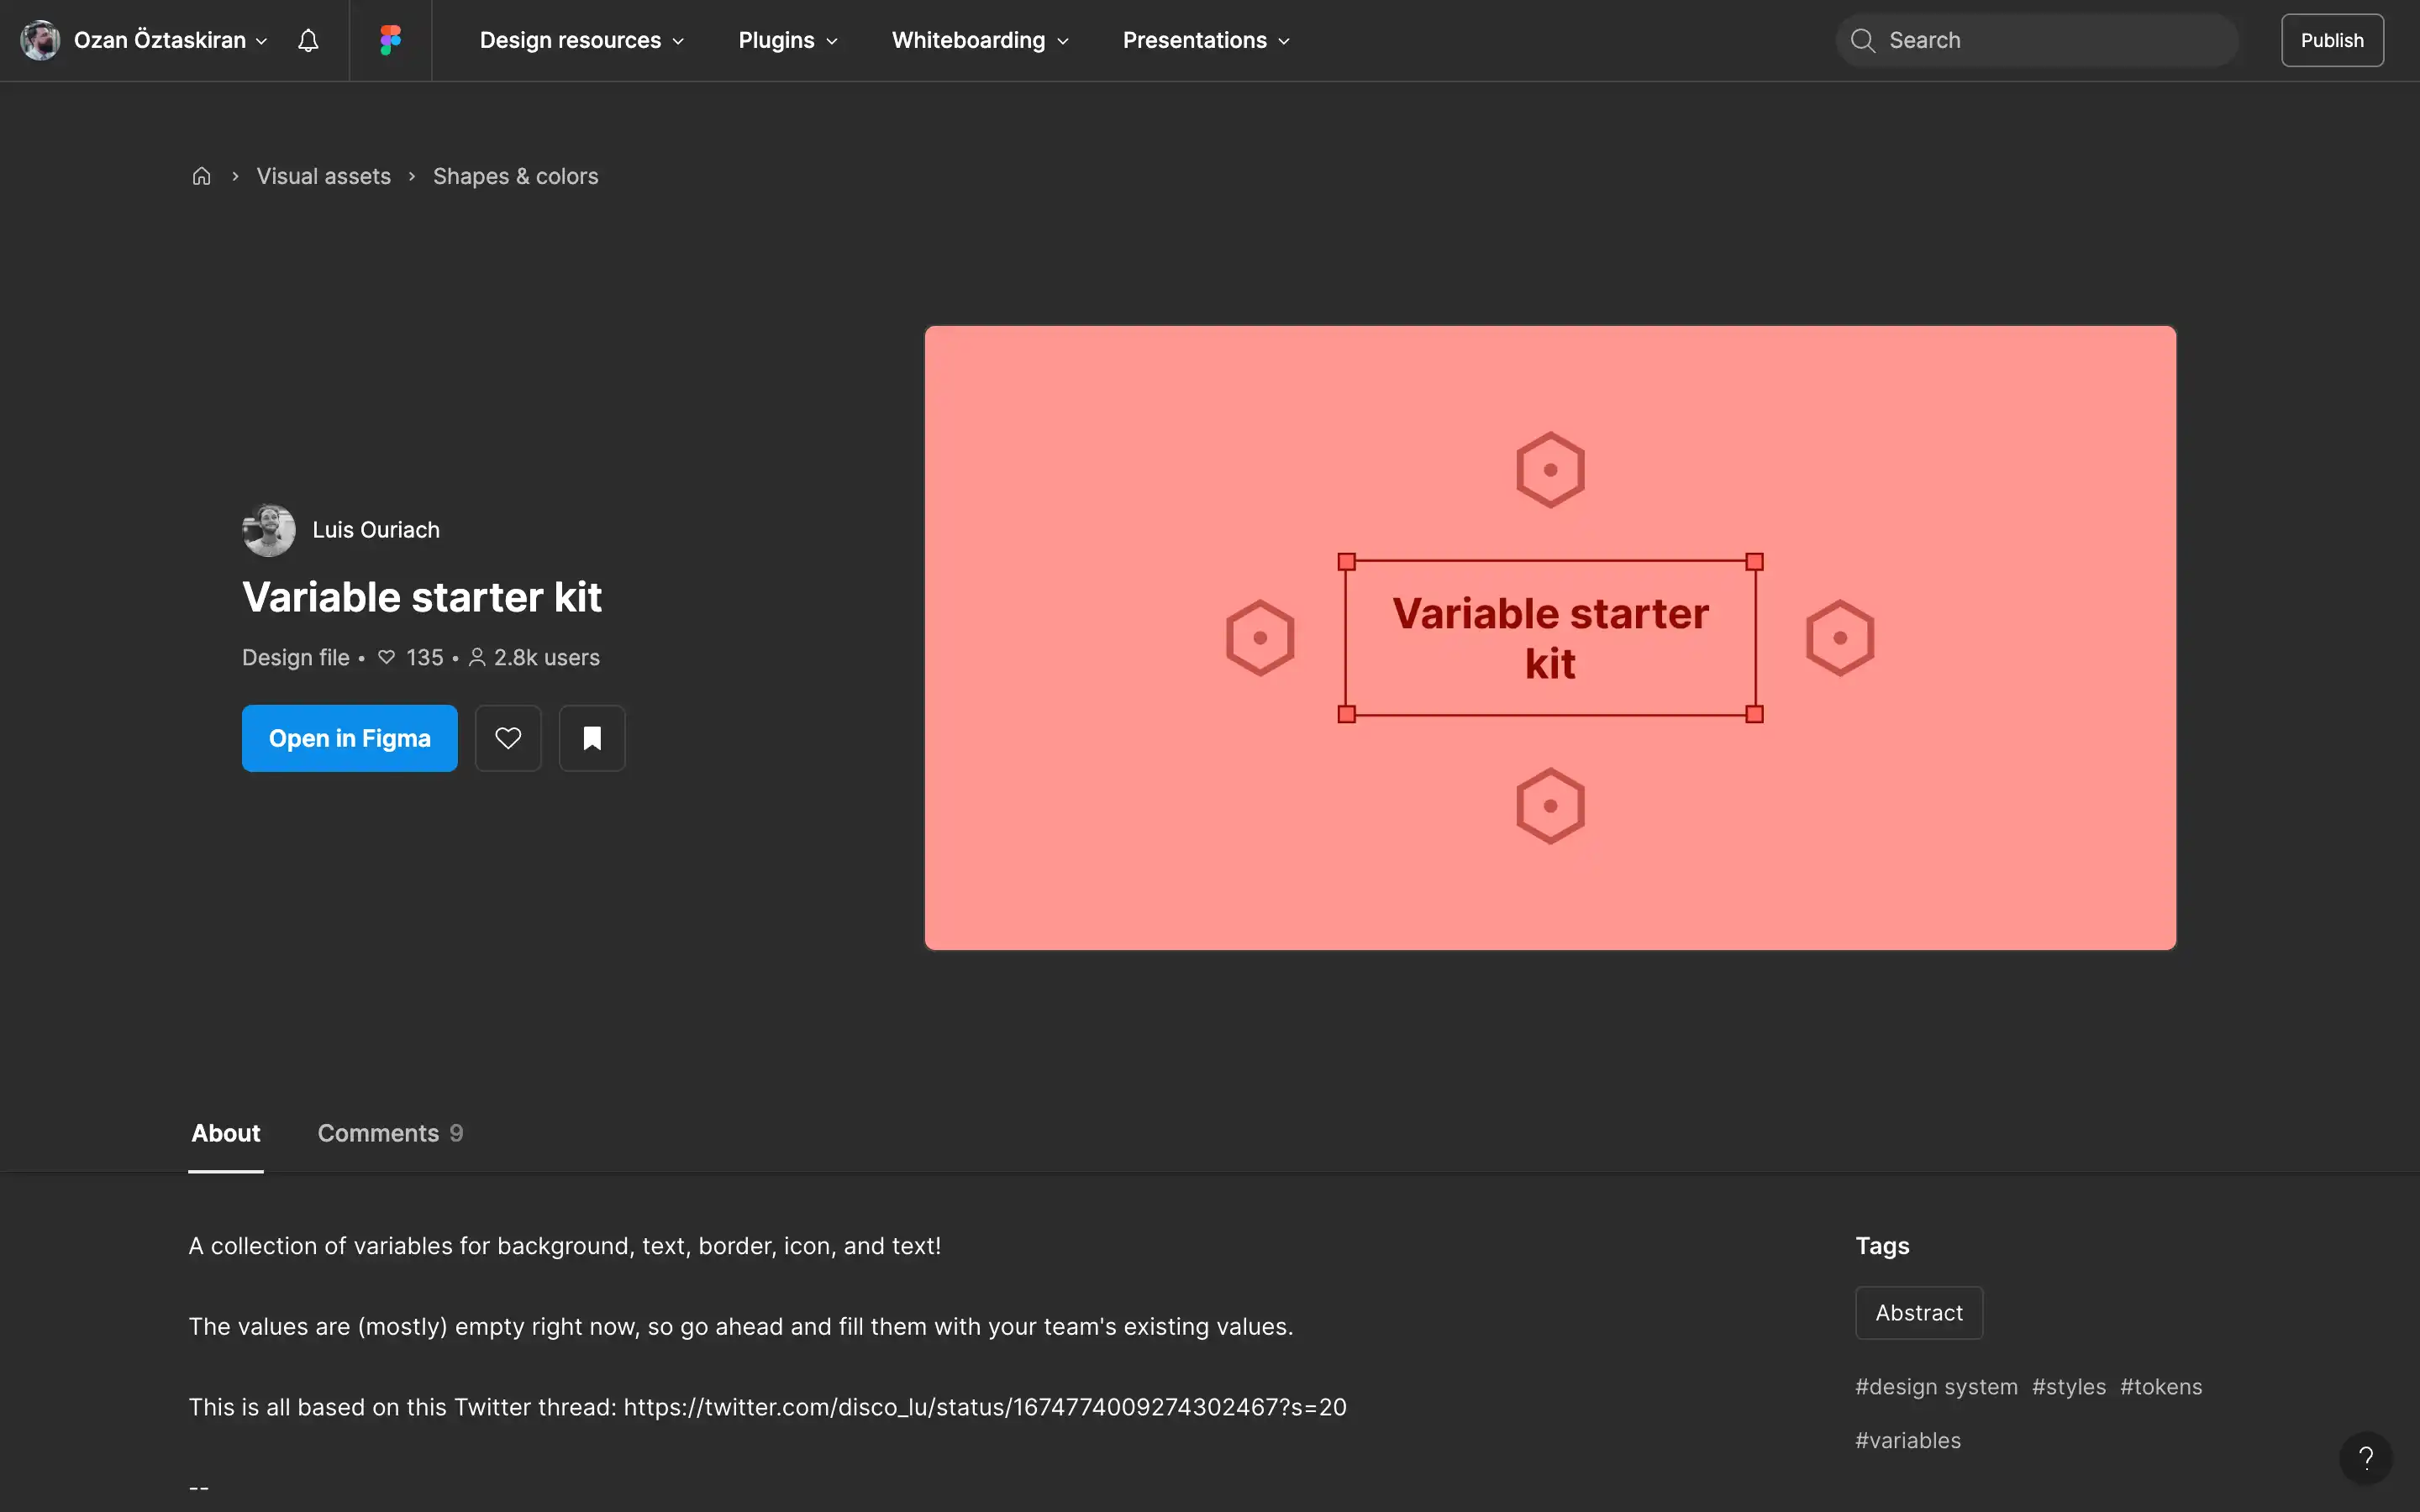Toggle the bookmark save button
Image resolution: width=2420 pixels, height=1512 pixels.
[592, 738]
